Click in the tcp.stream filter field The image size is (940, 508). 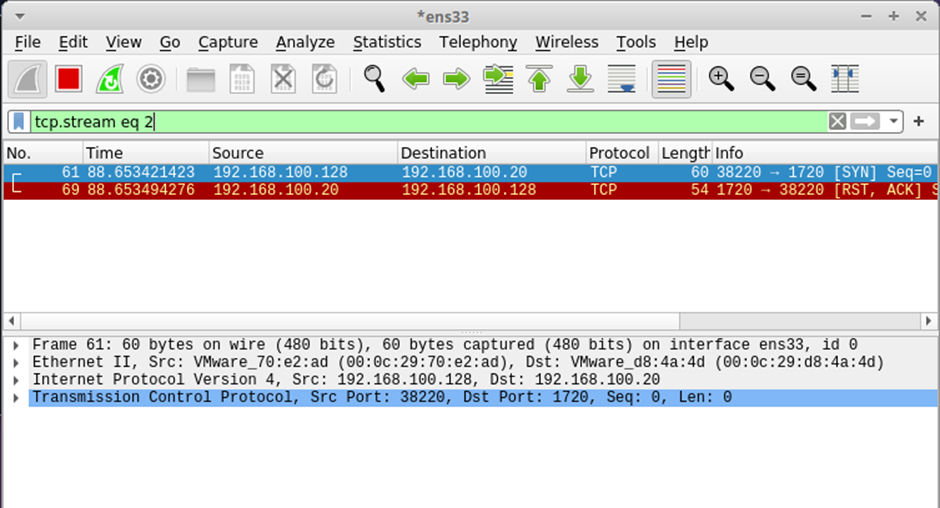coord(428,122)
